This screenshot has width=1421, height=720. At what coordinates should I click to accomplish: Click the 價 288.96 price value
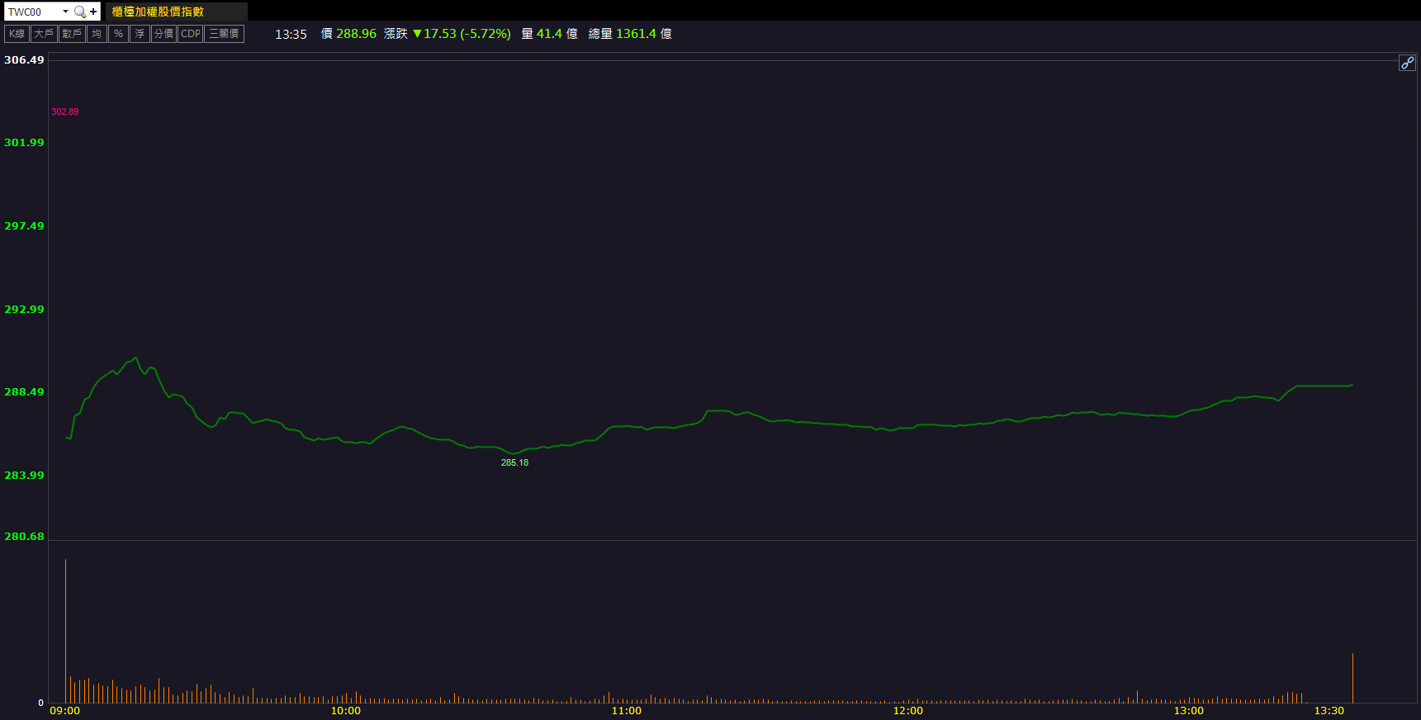[348, 34]
